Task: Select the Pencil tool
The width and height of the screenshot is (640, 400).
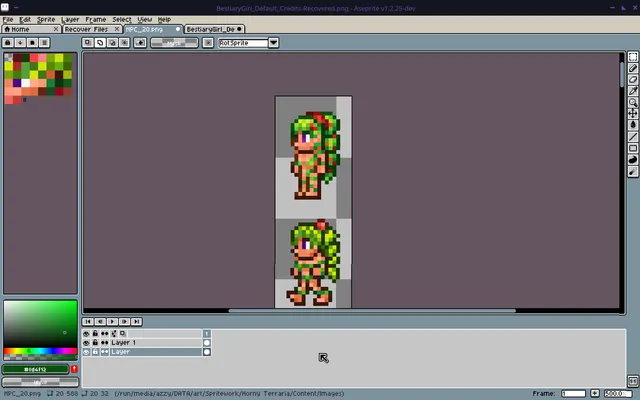Action: point(633,68)
